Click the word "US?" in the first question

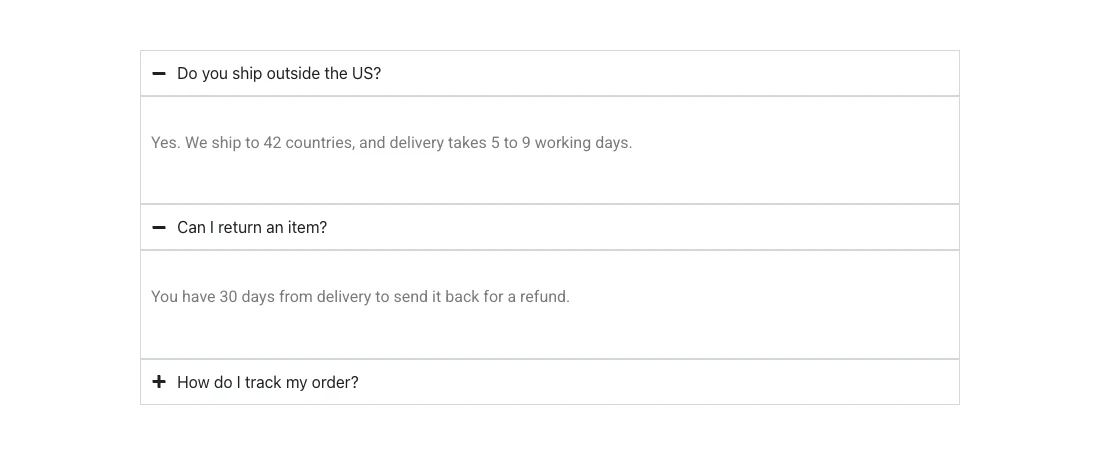[366, 74]
